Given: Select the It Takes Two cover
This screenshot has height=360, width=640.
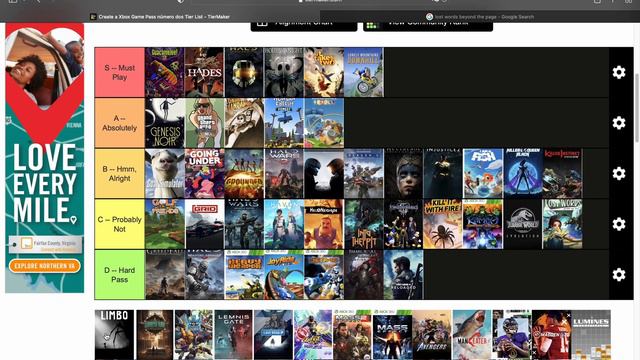Looking at the screenshot, I should pos(324,72).
